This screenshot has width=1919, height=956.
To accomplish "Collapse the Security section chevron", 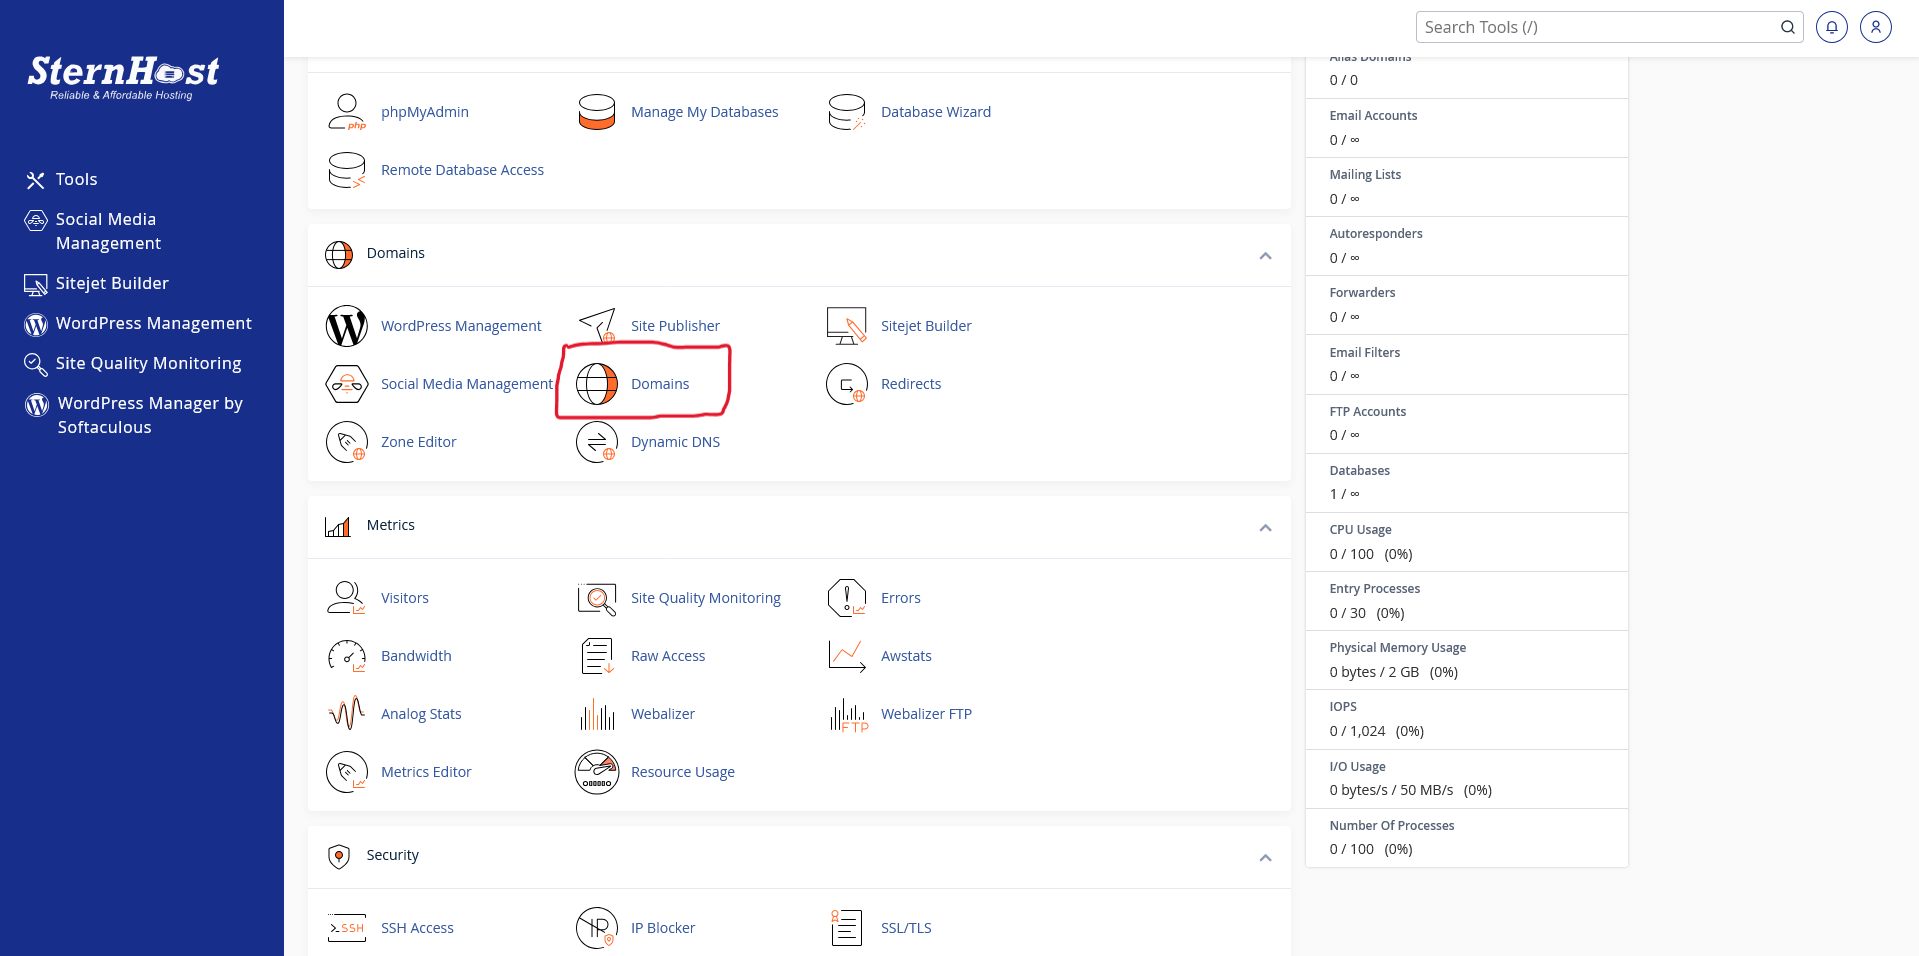I will (x=1265, y=858).
